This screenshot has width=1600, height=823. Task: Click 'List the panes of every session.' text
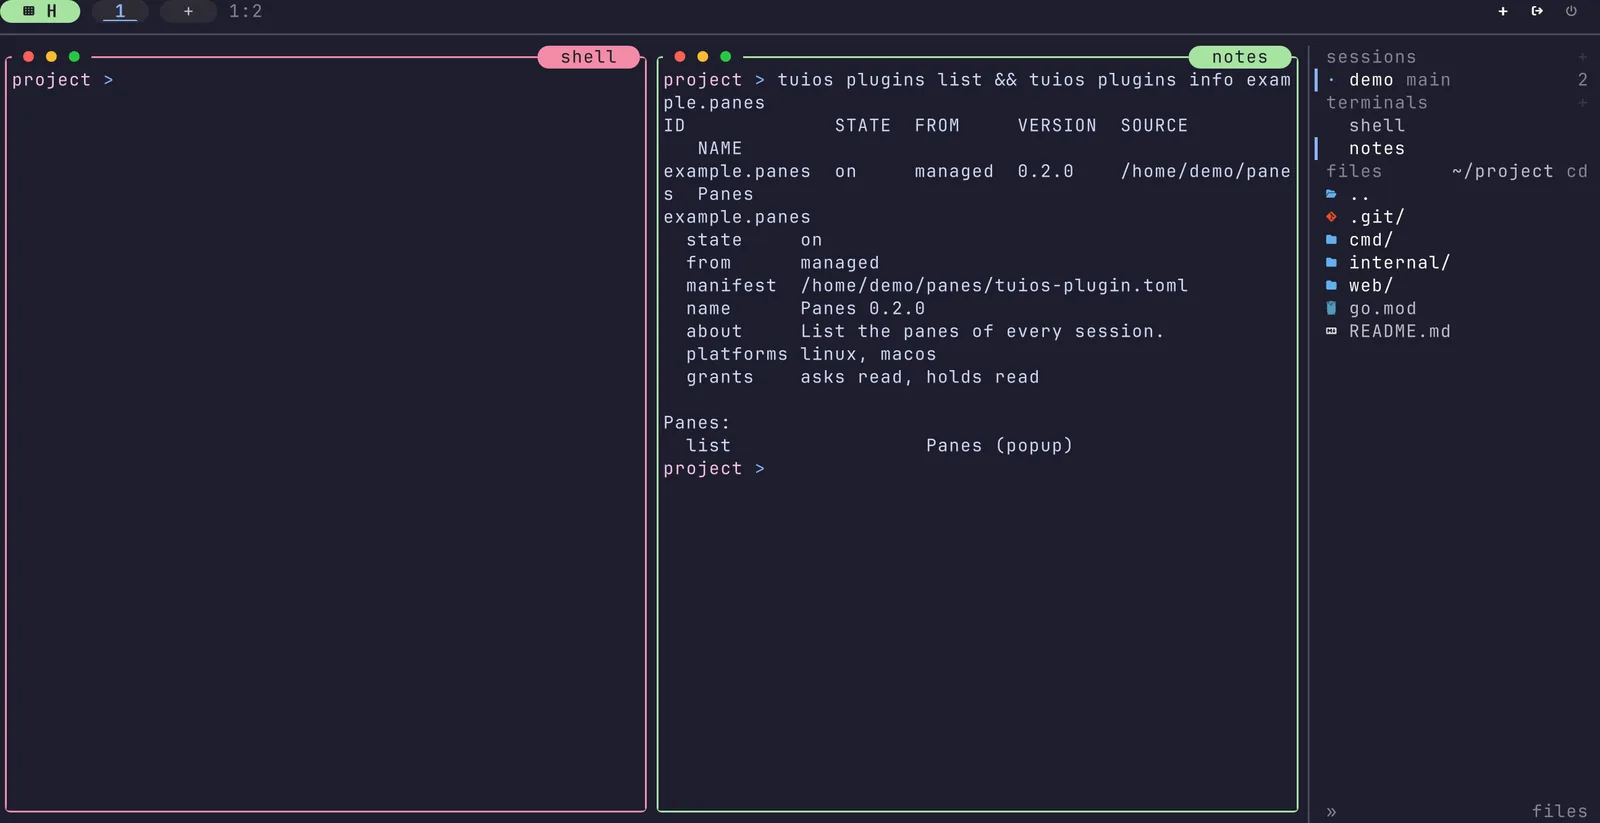coord(983,332)
